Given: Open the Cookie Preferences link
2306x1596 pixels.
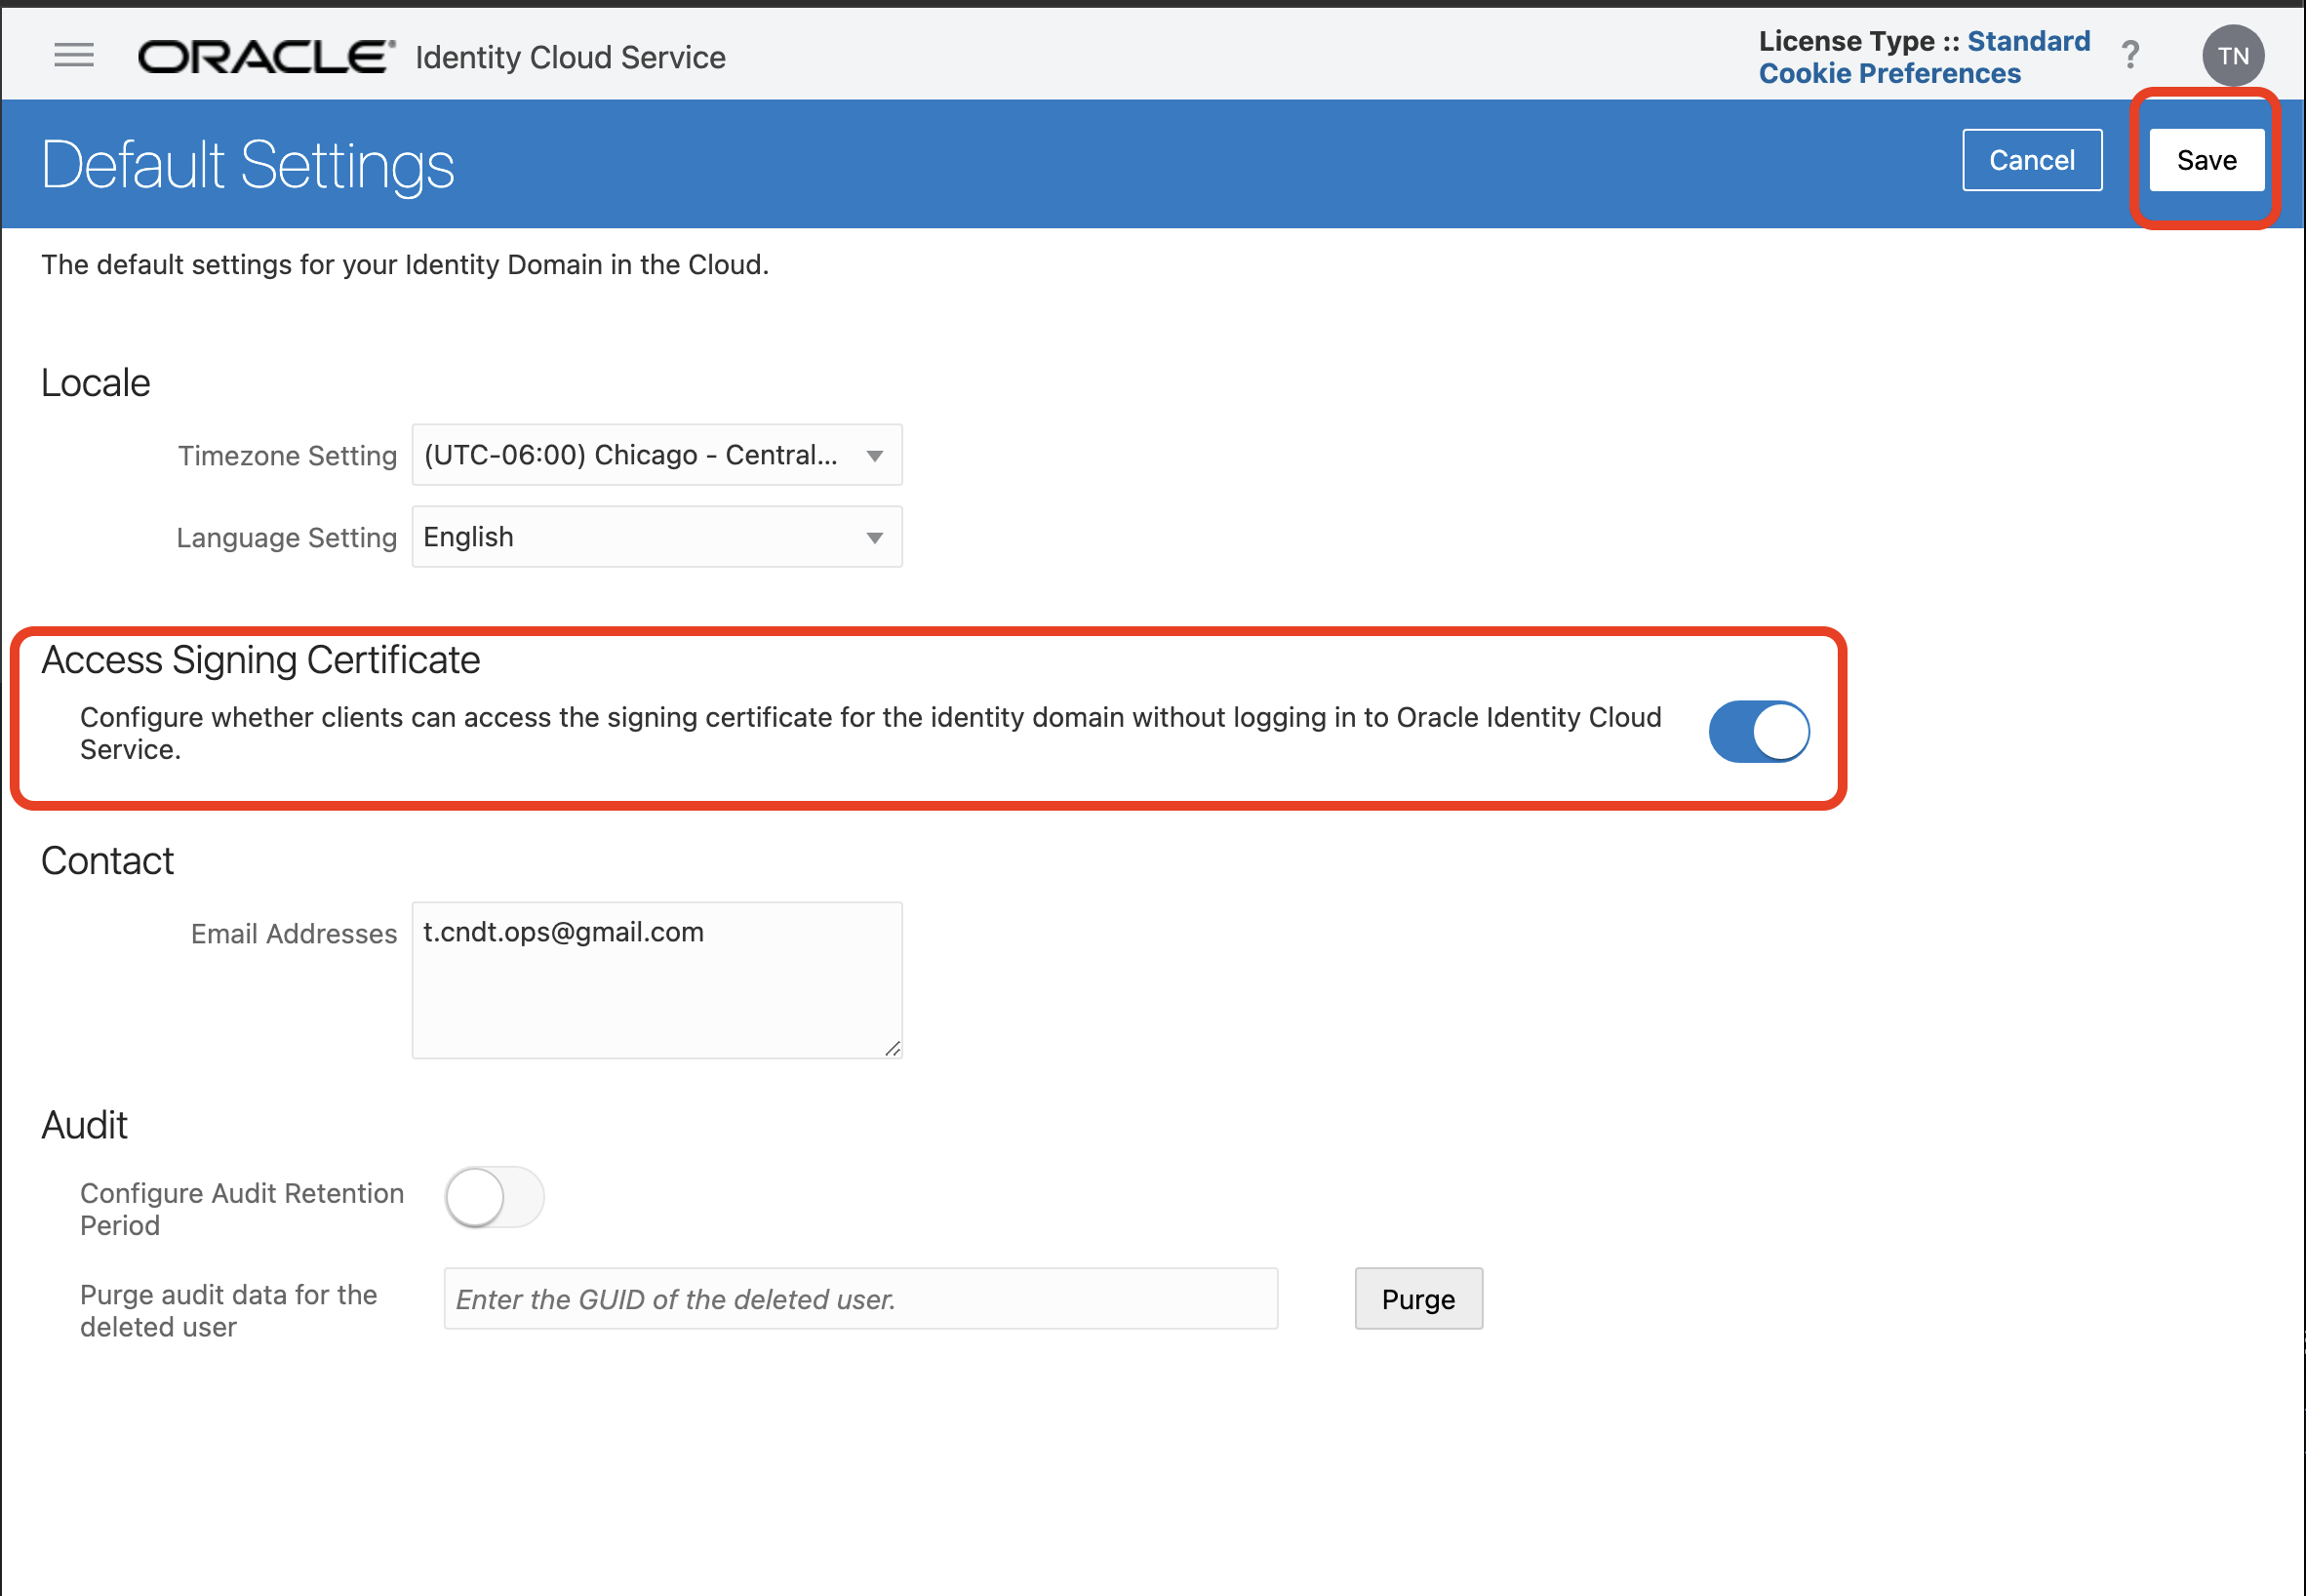Looking at the screenshot, I should coord(1889,74).
